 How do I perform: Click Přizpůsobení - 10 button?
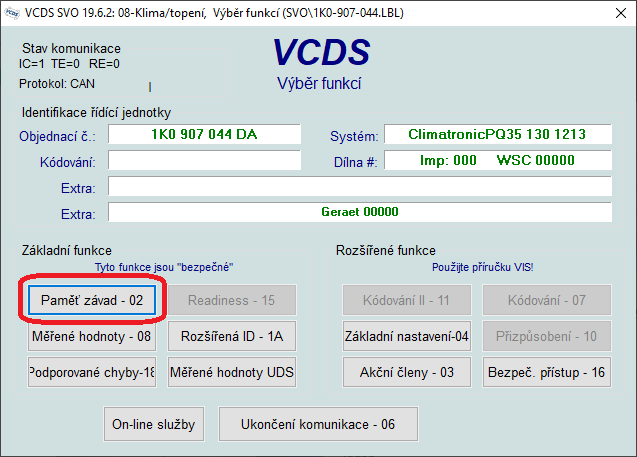pos(547,336)
